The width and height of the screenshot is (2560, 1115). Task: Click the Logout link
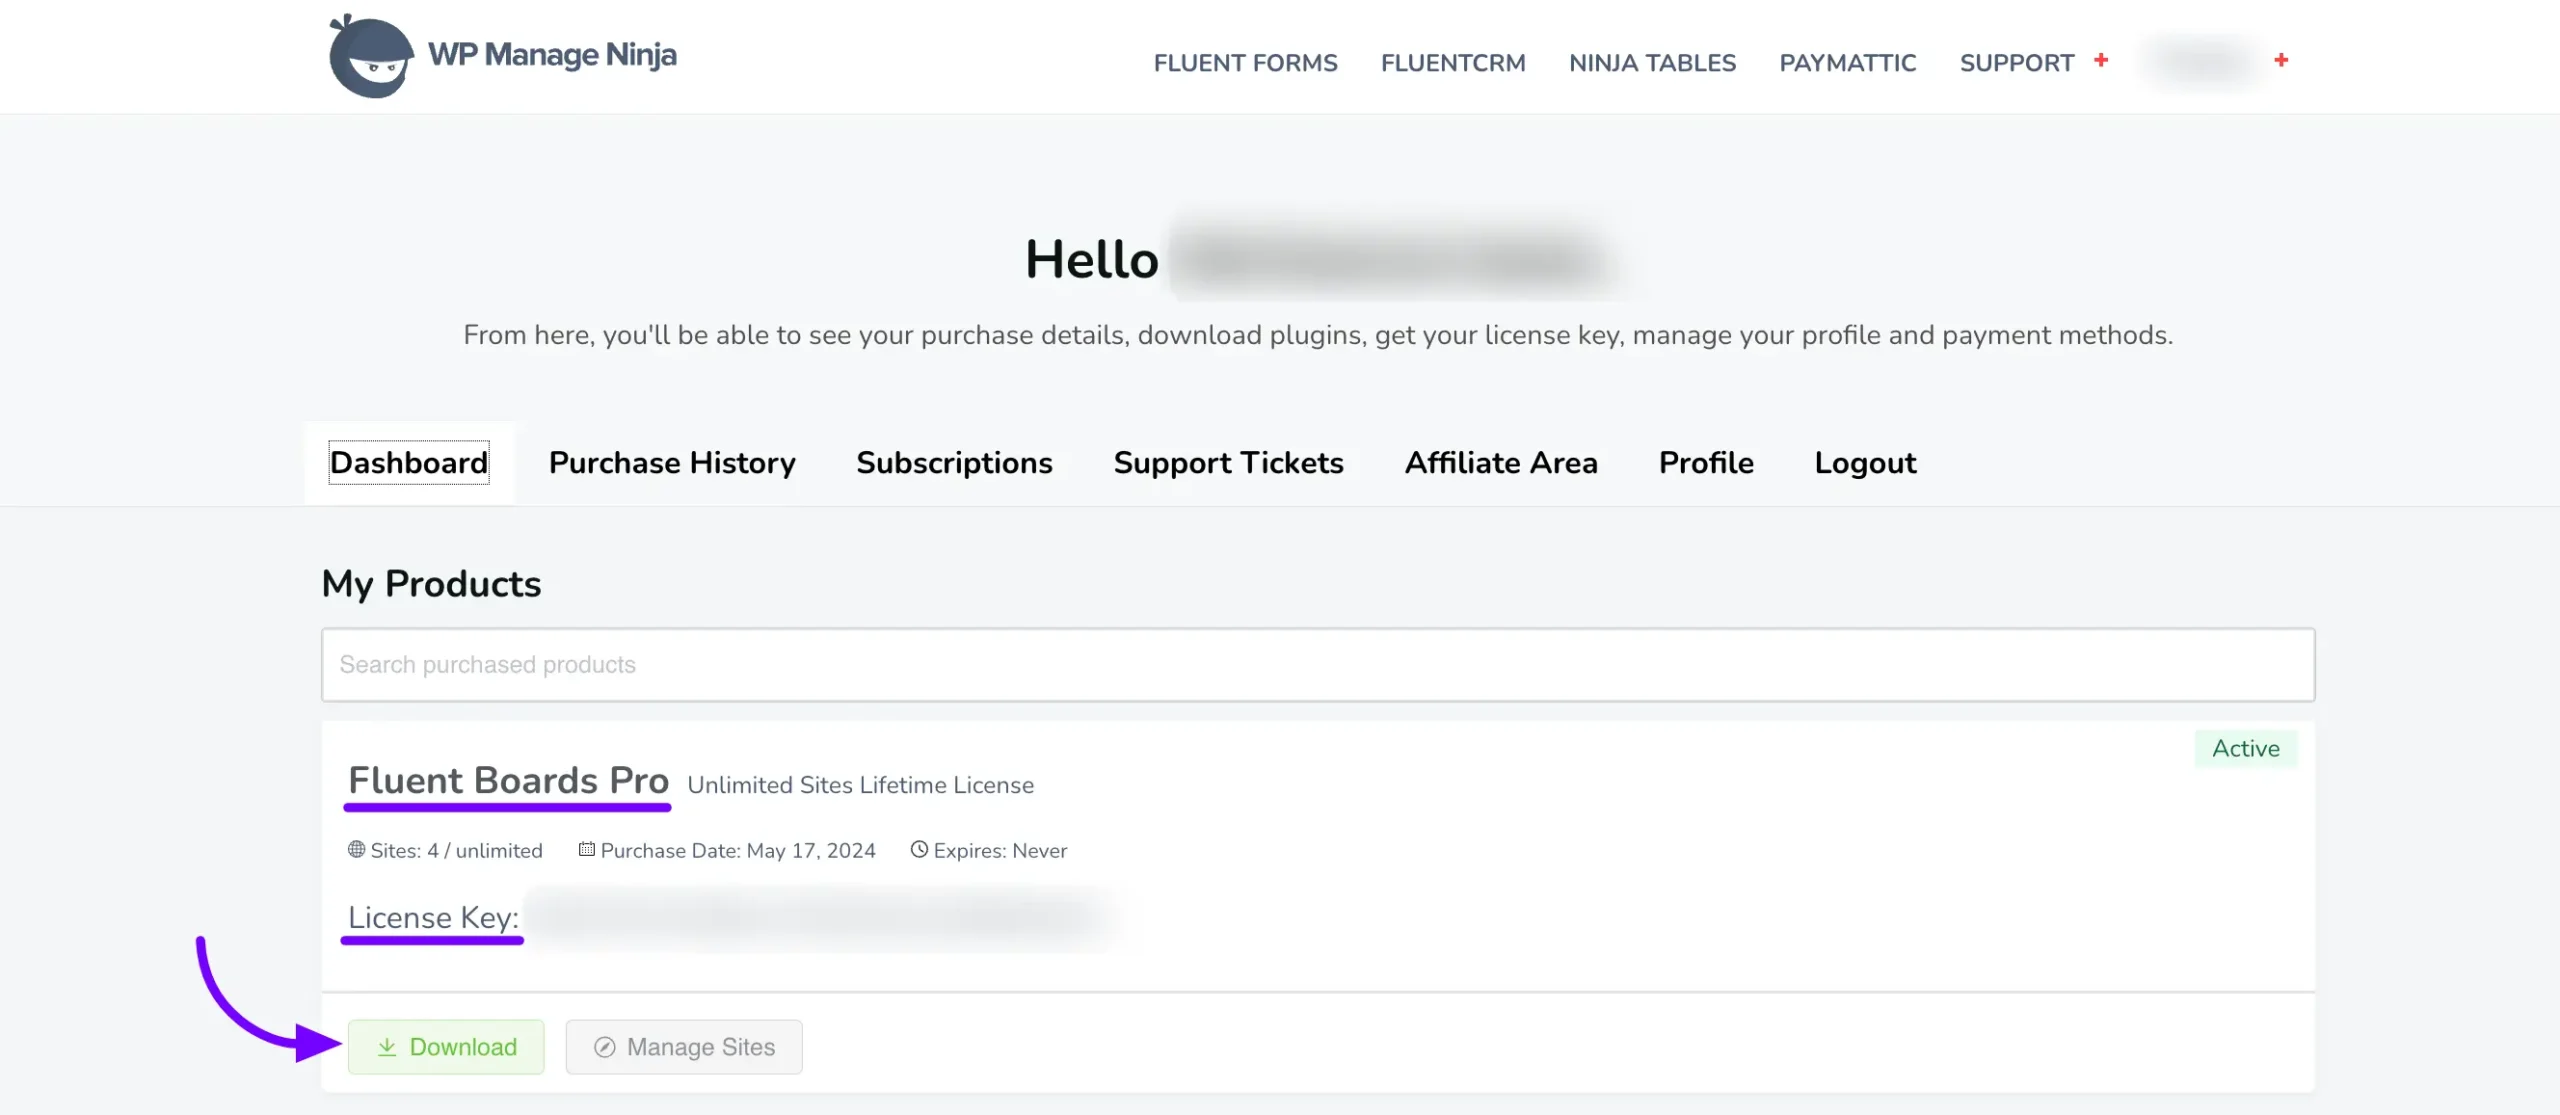[1864, 462]
